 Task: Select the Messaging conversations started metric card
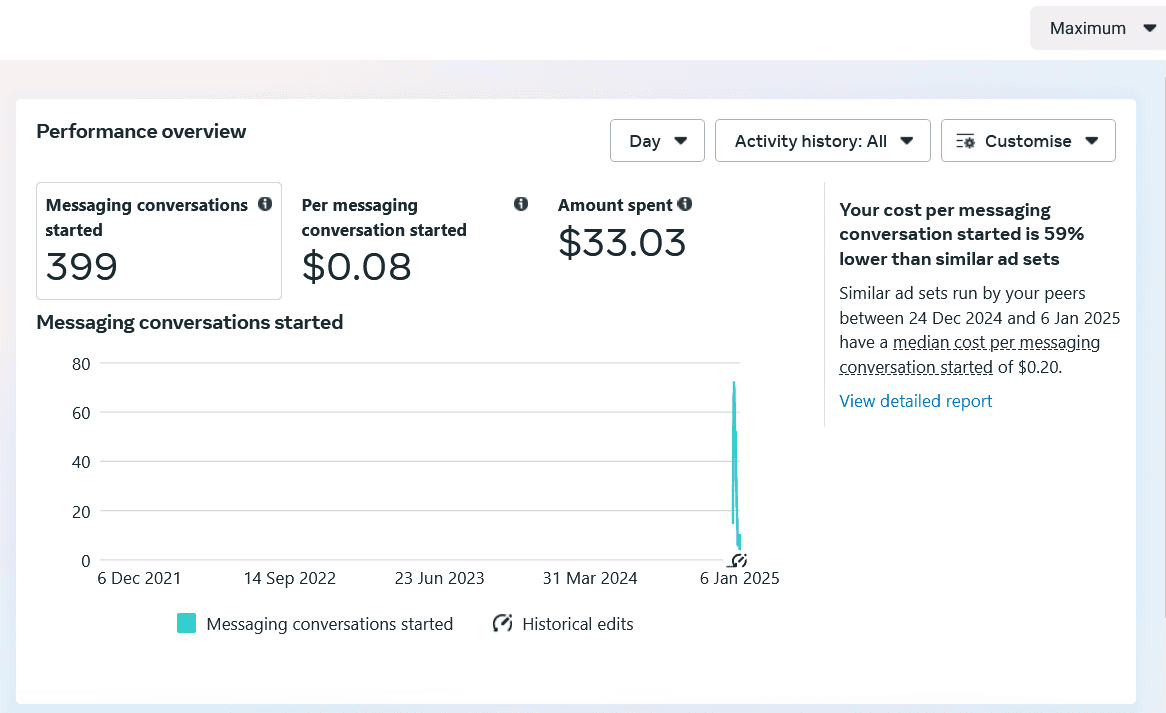click(159, 241)
